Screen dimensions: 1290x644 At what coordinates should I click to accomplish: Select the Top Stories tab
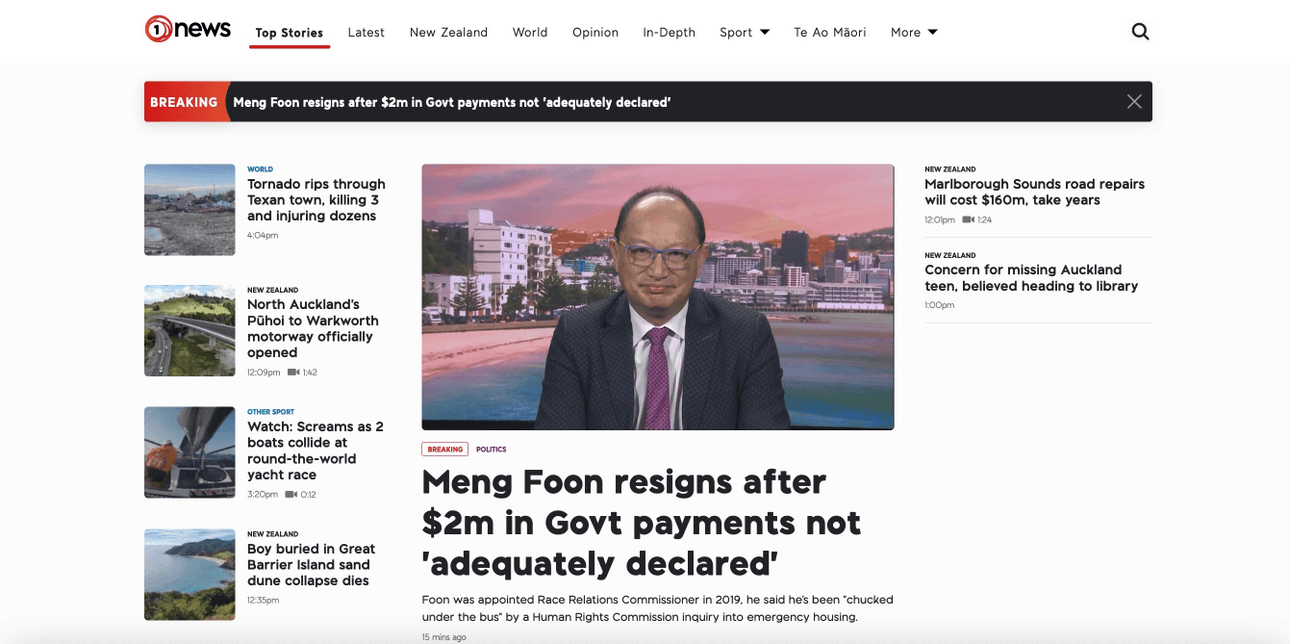[x=289, y=33]
